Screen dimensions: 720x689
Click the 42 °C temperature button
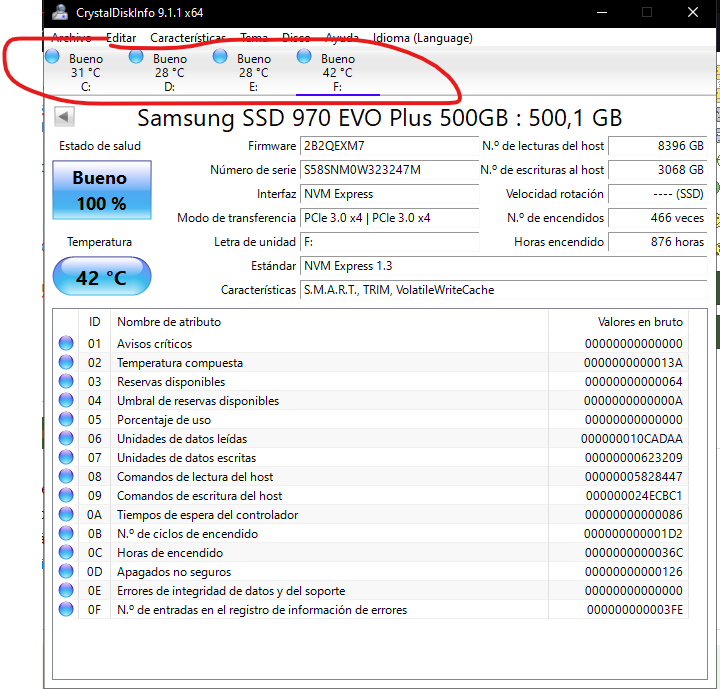pyautogui.click(x=102, y=277)
